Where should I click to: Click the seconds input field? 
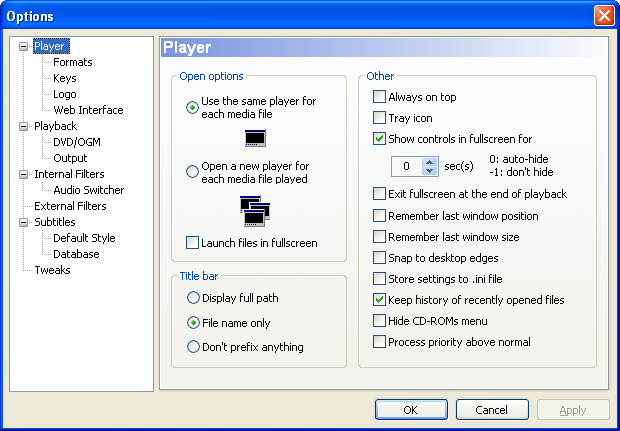coord(406,166)
